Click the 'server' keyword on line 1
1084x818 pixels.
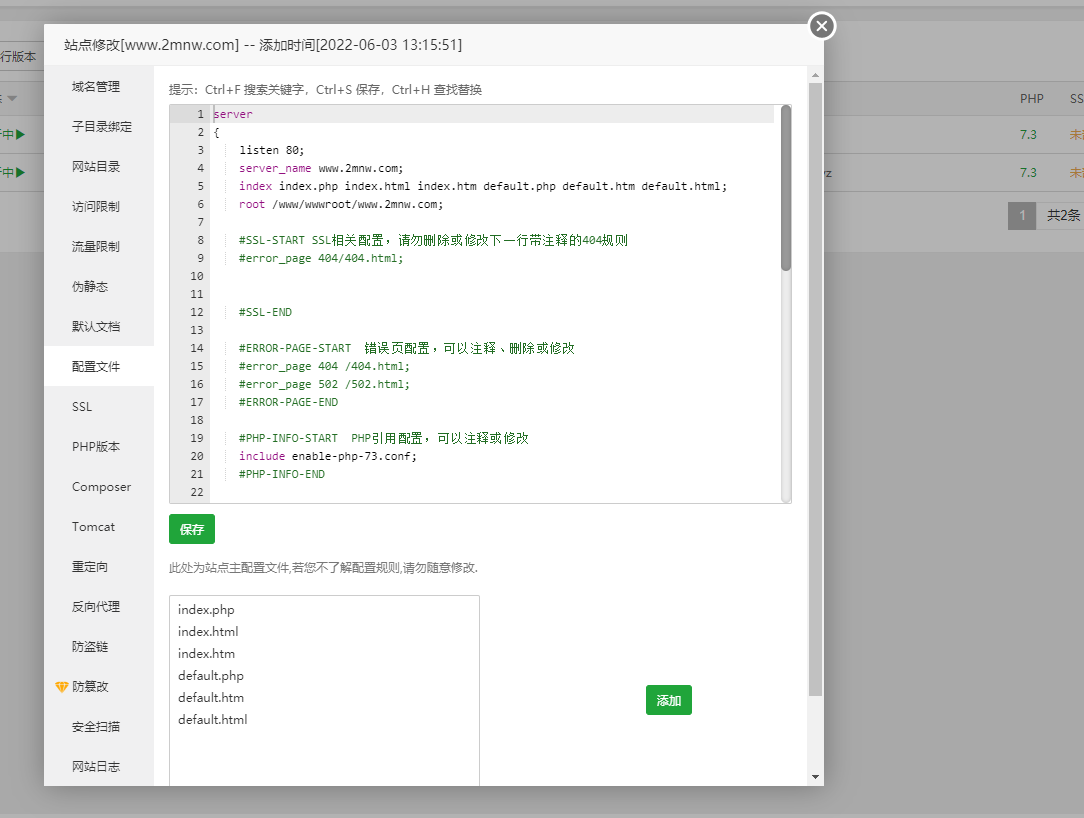233,114
